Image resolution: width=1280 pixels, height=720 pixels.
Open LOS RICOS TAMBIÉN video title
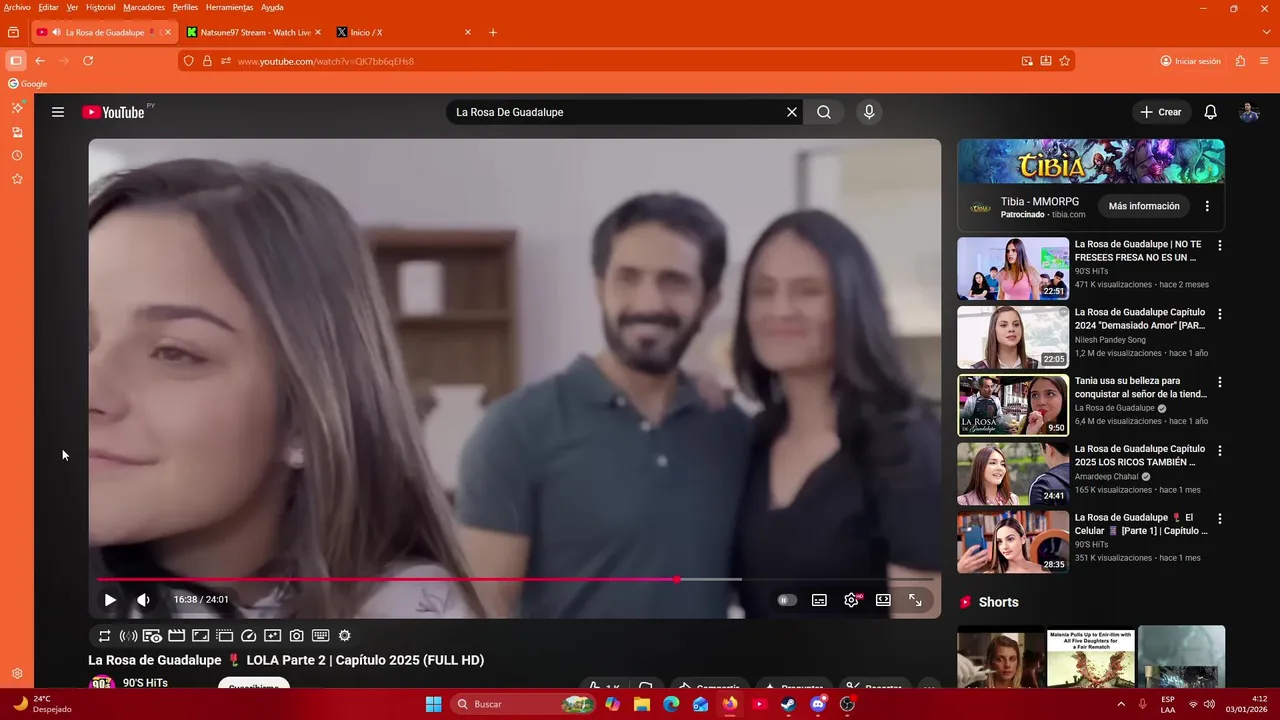[x=1140, y=456]
